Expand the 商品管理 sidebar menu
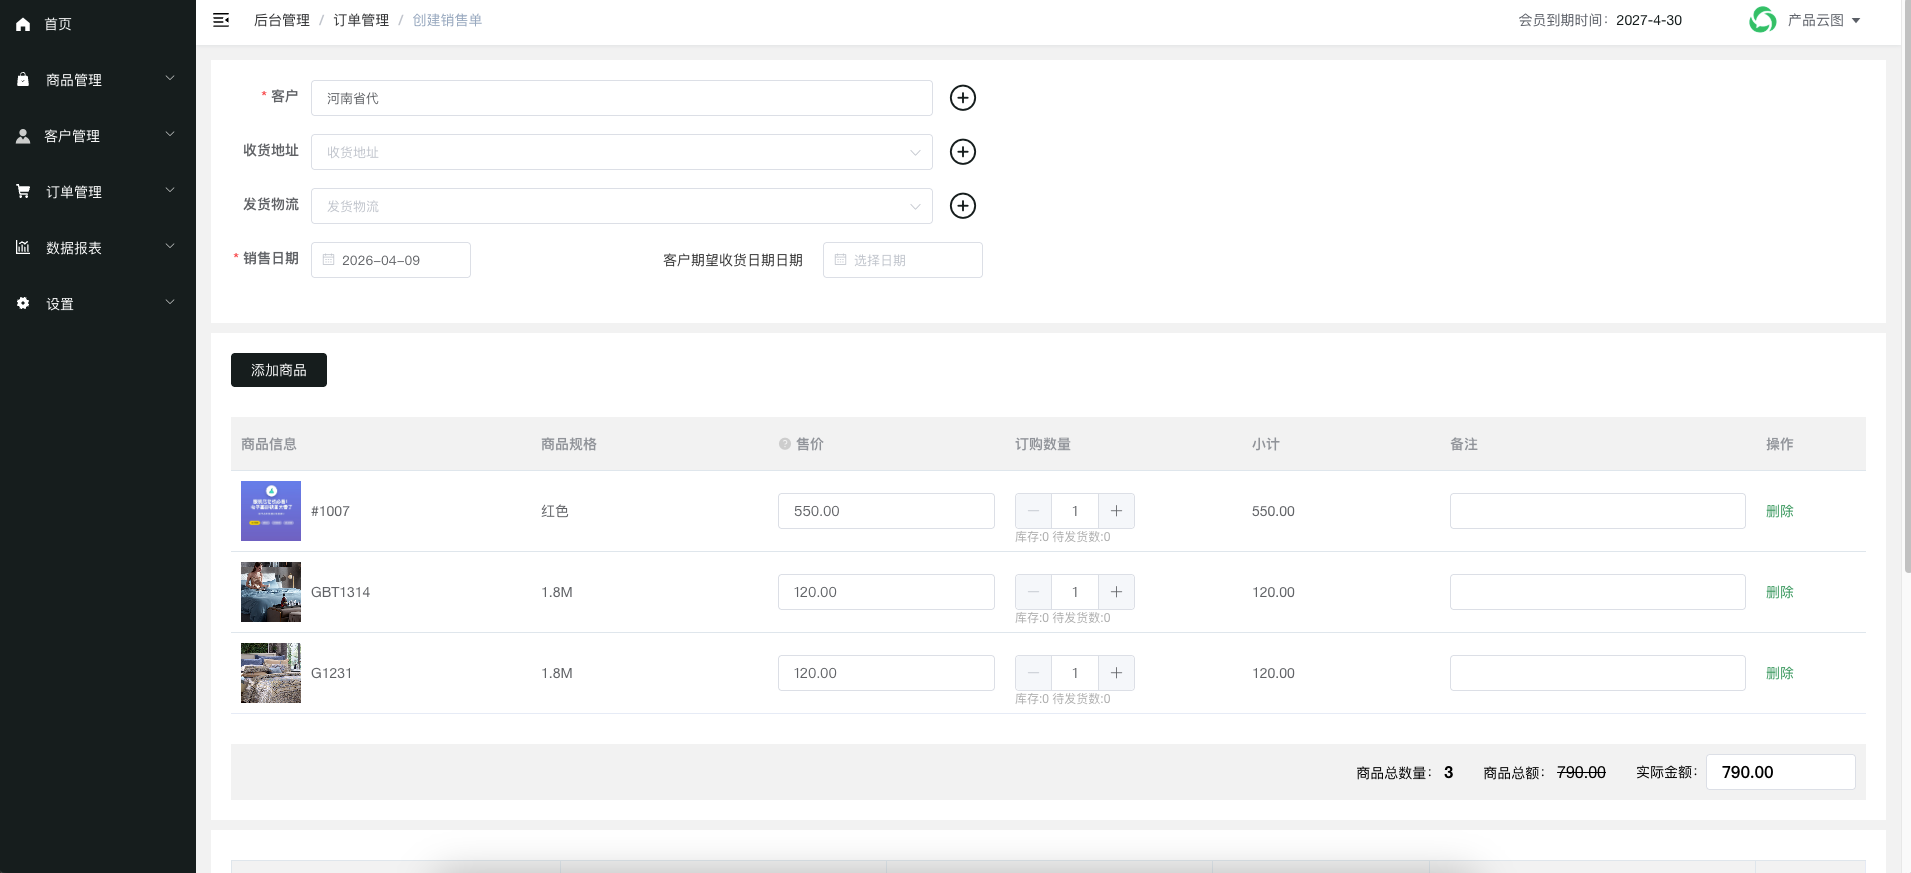Image resolution: width=1911 pixels, height=873 pixels. pyautogui.click(x=98, y=79)
